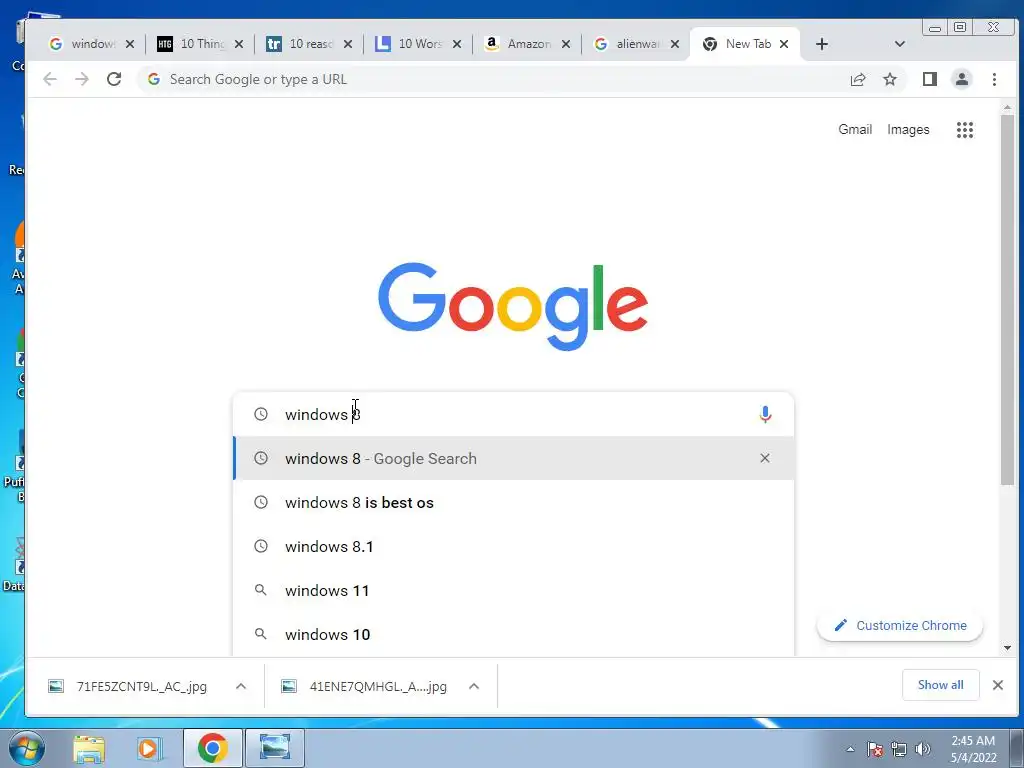
Task: Close the '10 reasc' tab
Action: 347,44
